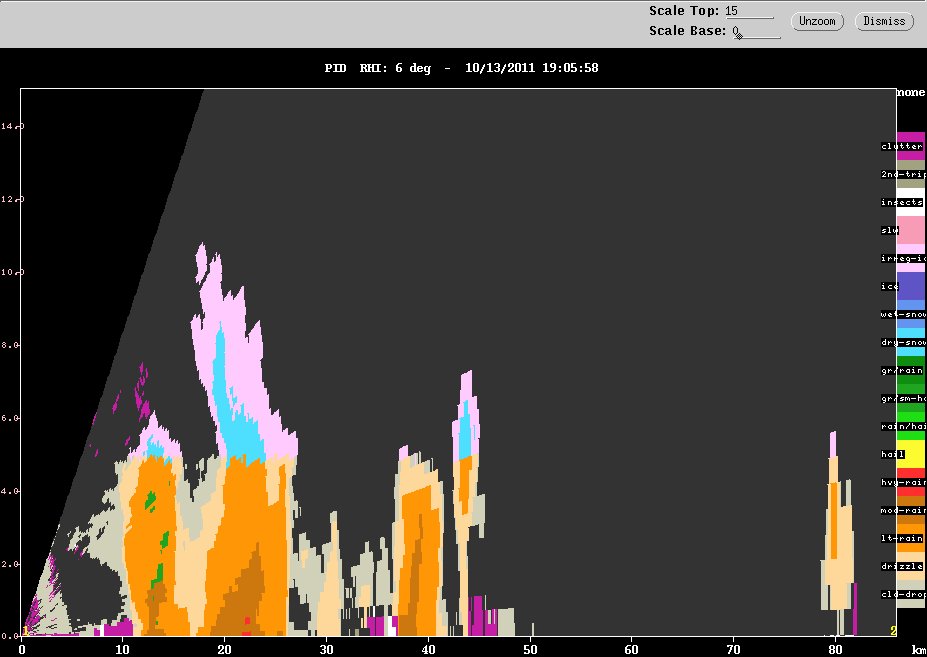Click the PID RHI plot title text
The image size is (927, 657).
[x=461, y=68]
